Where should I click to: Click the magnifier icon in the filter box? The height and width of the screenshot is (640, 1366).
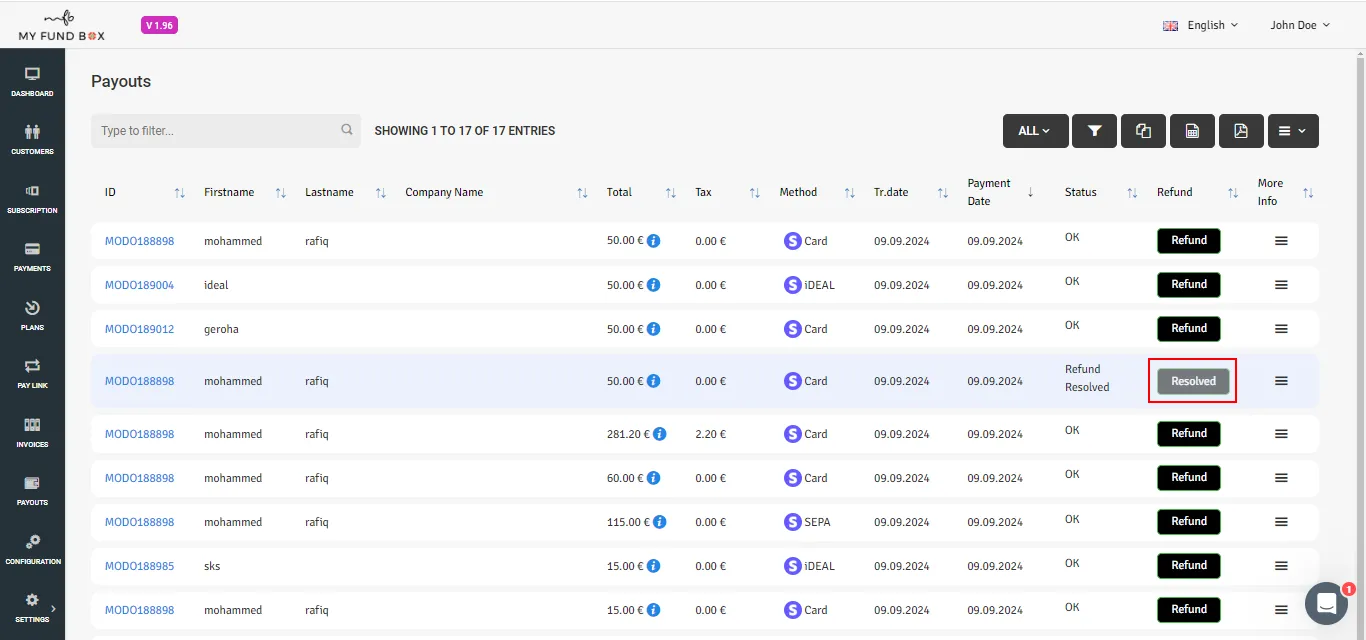[x=347, y=130]
